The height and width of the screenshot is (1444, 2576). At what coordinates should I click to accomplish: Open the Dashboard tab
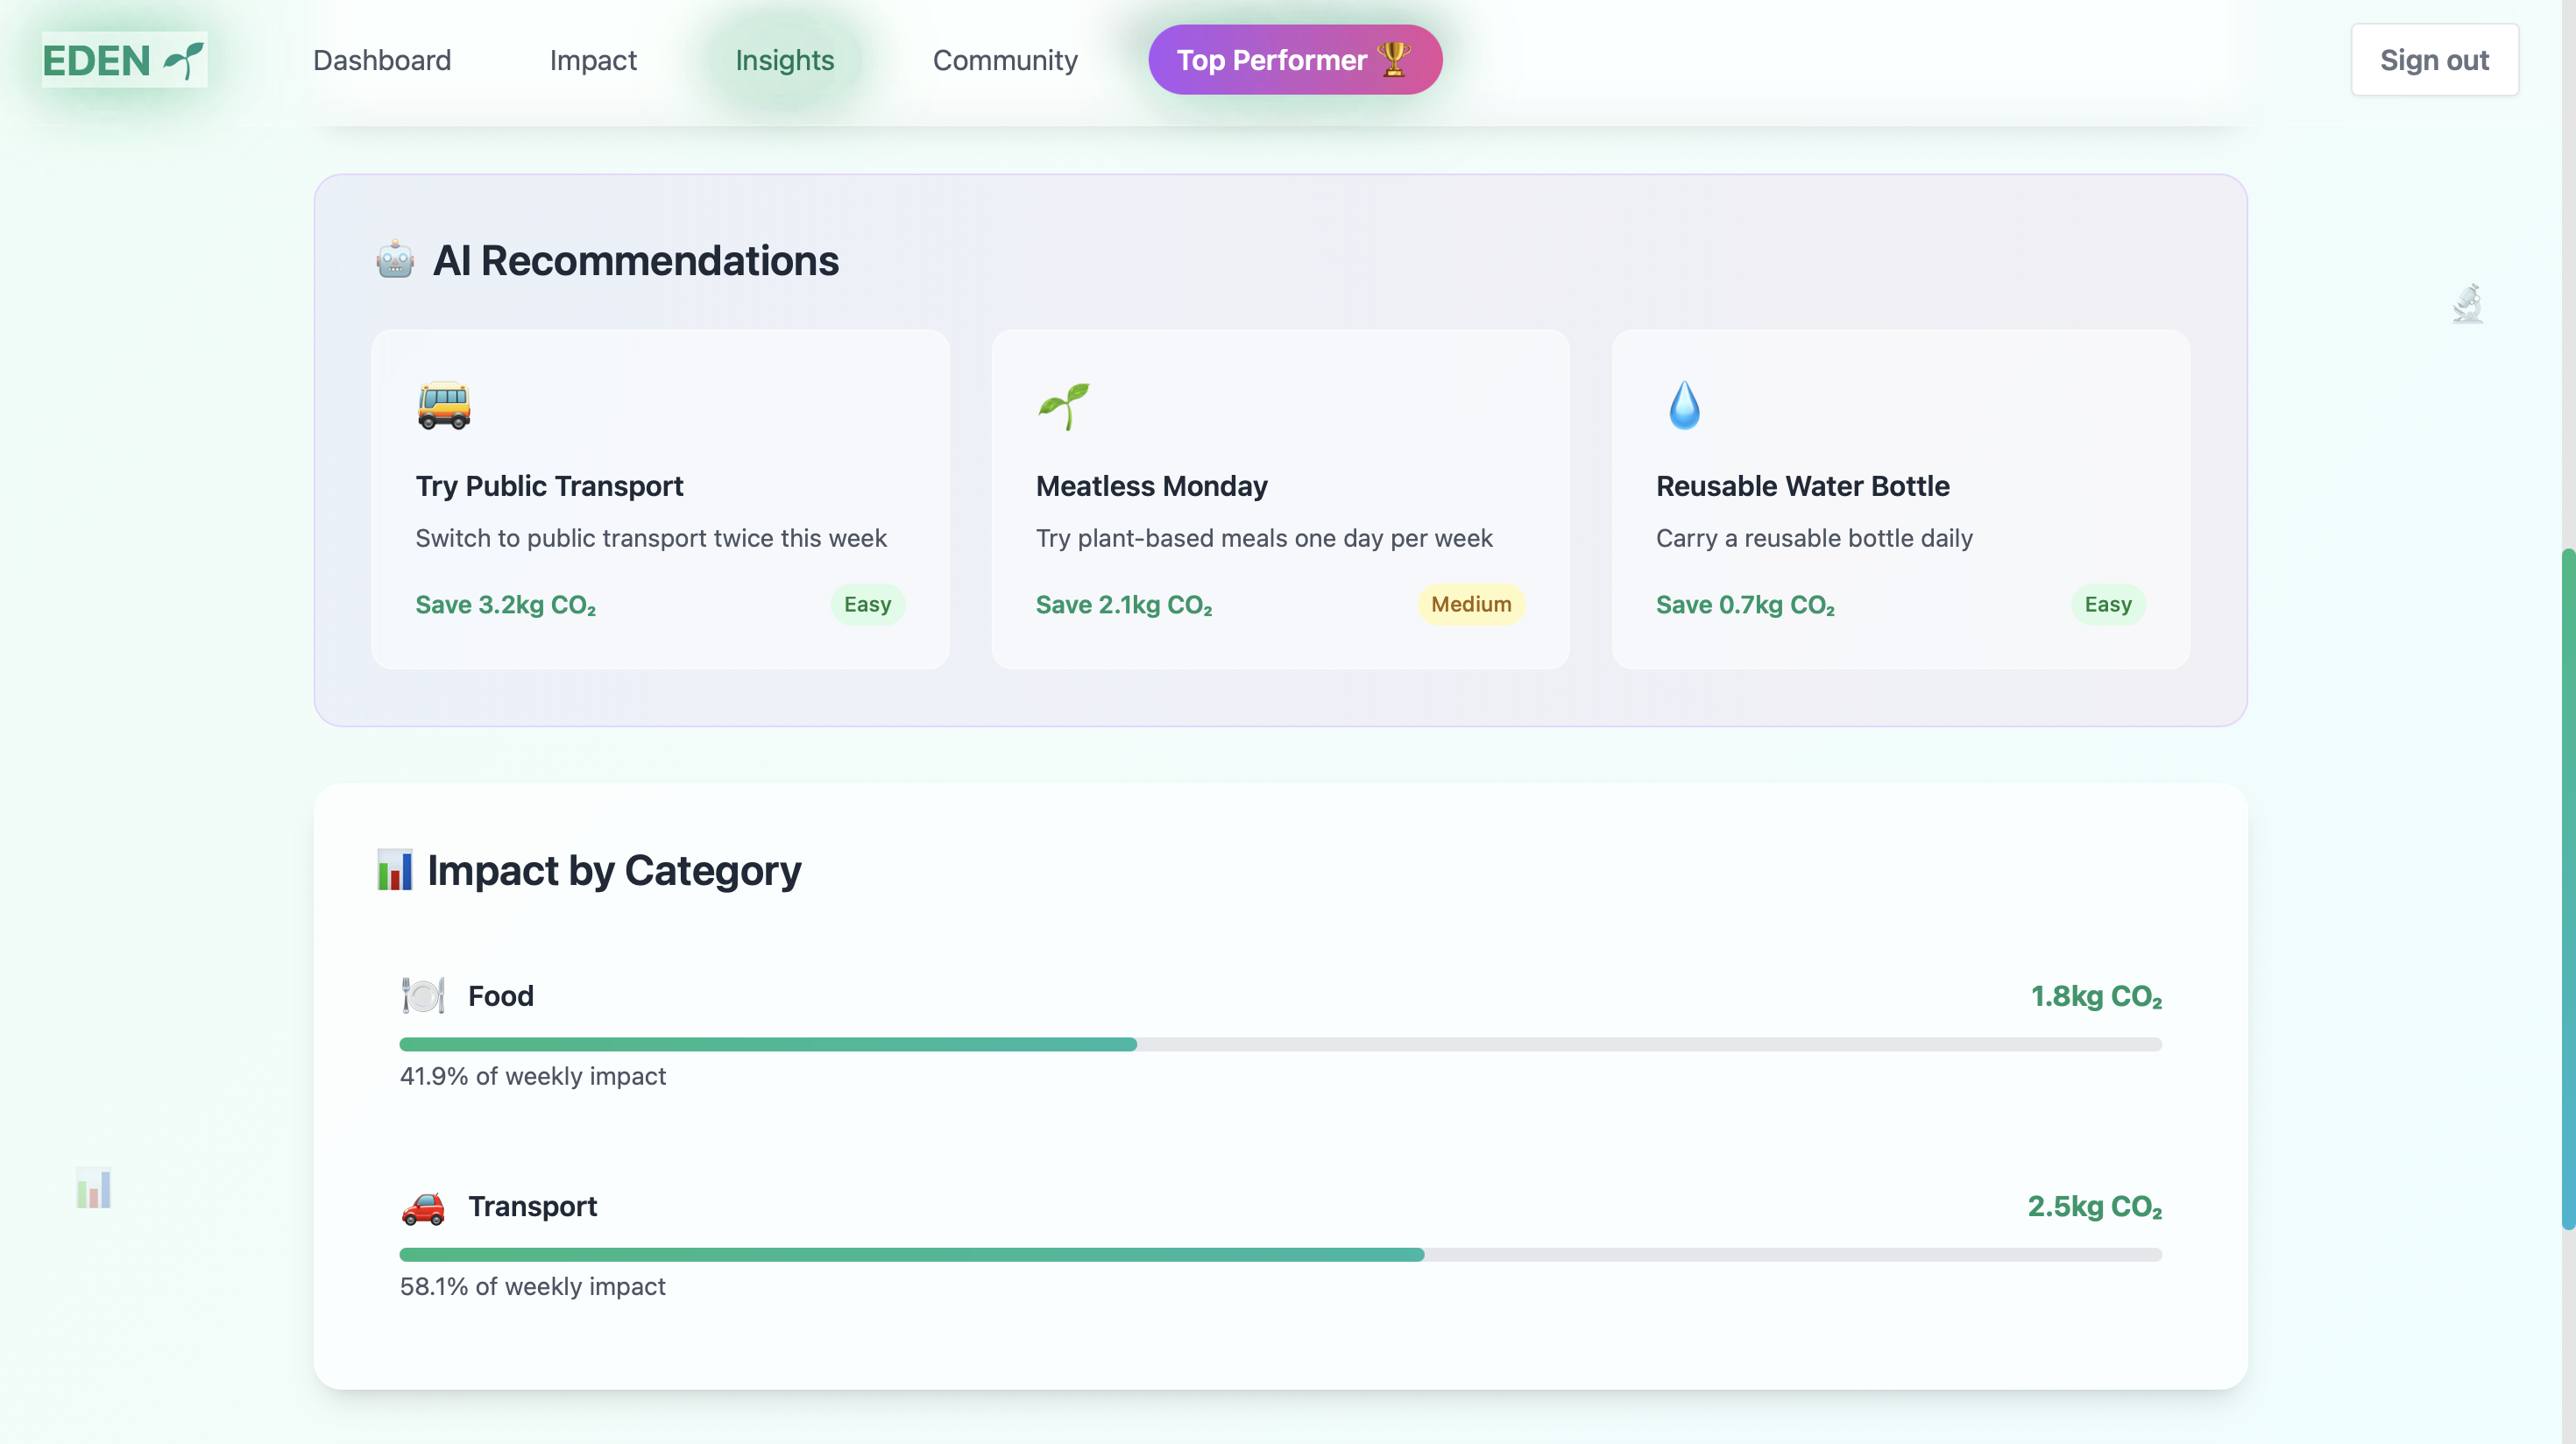coord(382,60)
